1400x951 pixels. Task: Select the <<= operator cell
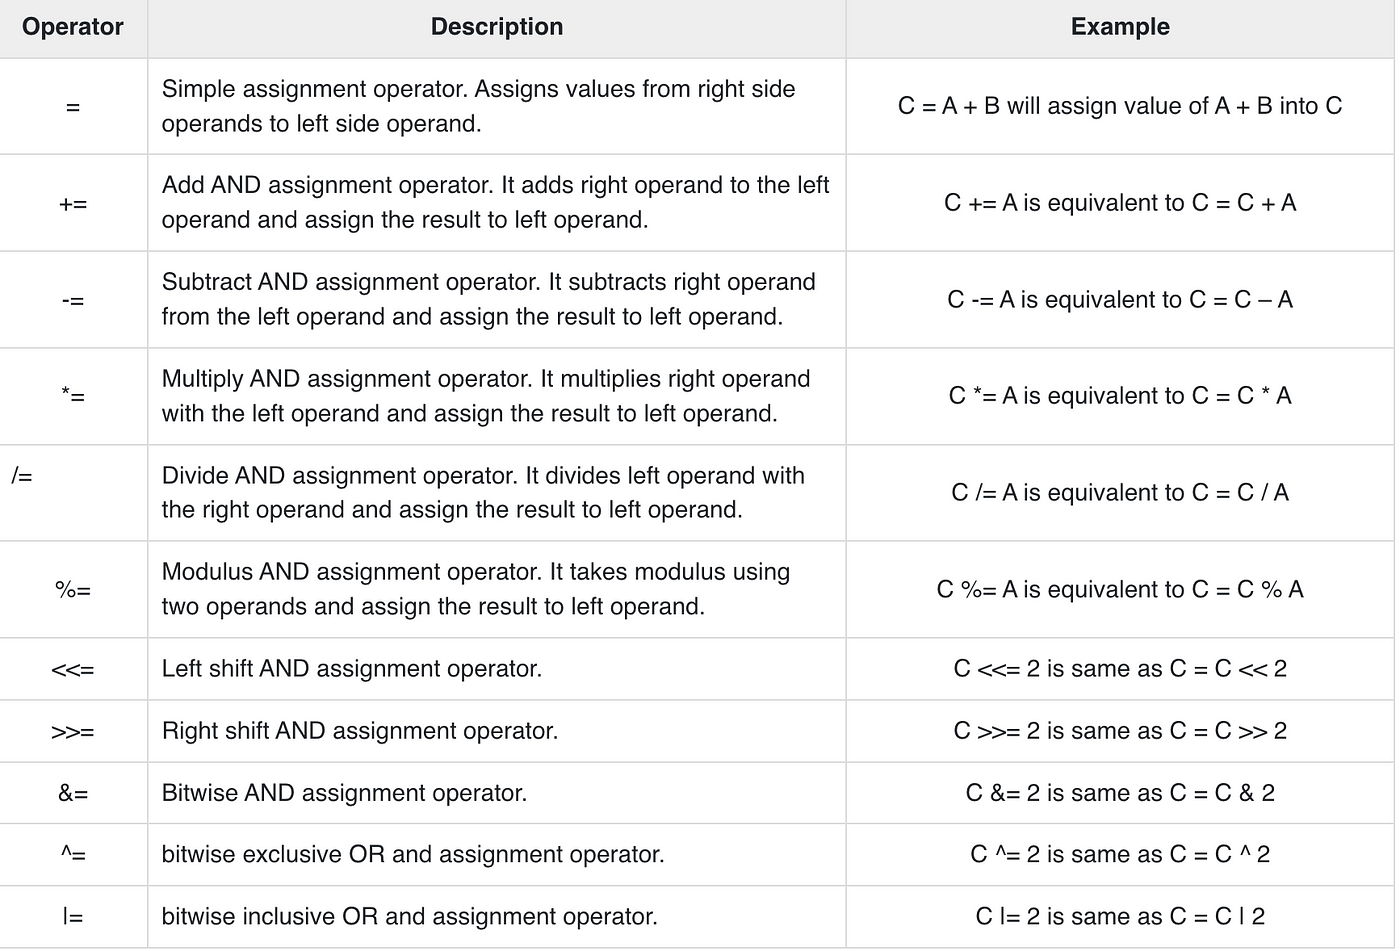73,669
